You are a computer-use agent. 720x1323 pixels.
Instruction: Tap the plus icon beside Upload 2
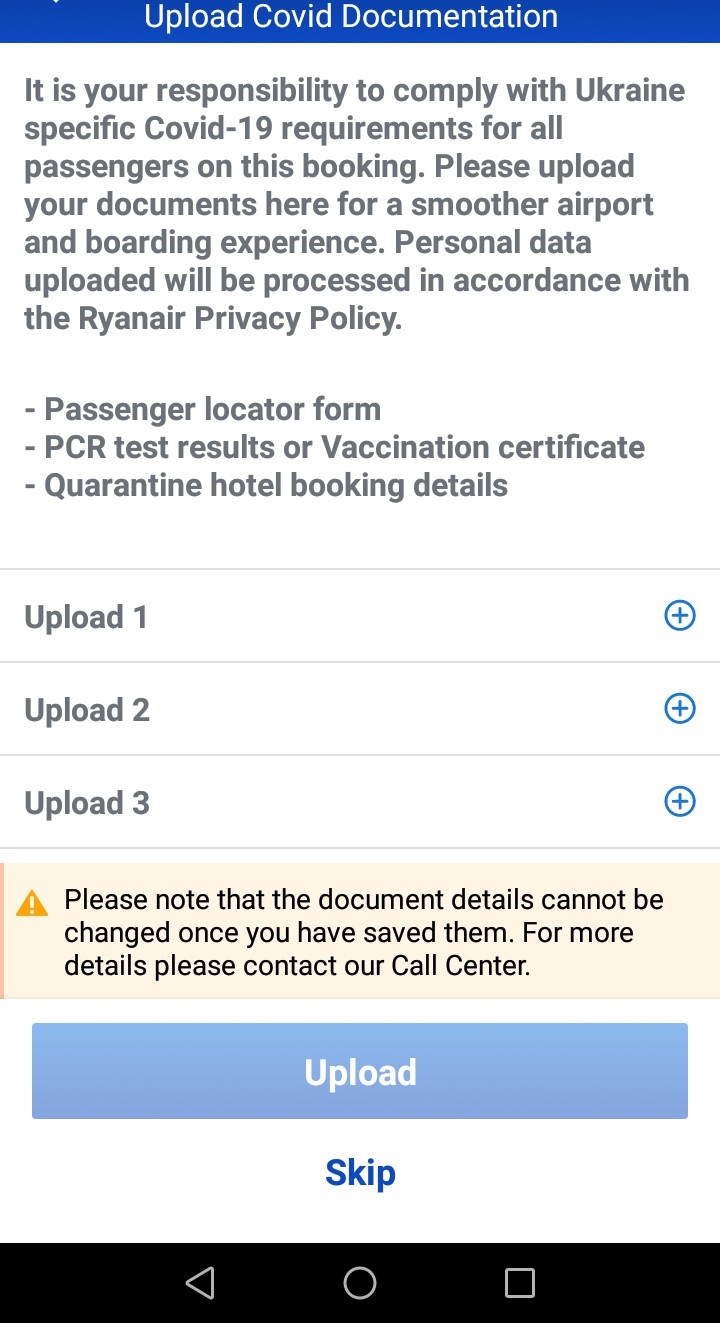[680, 709]
